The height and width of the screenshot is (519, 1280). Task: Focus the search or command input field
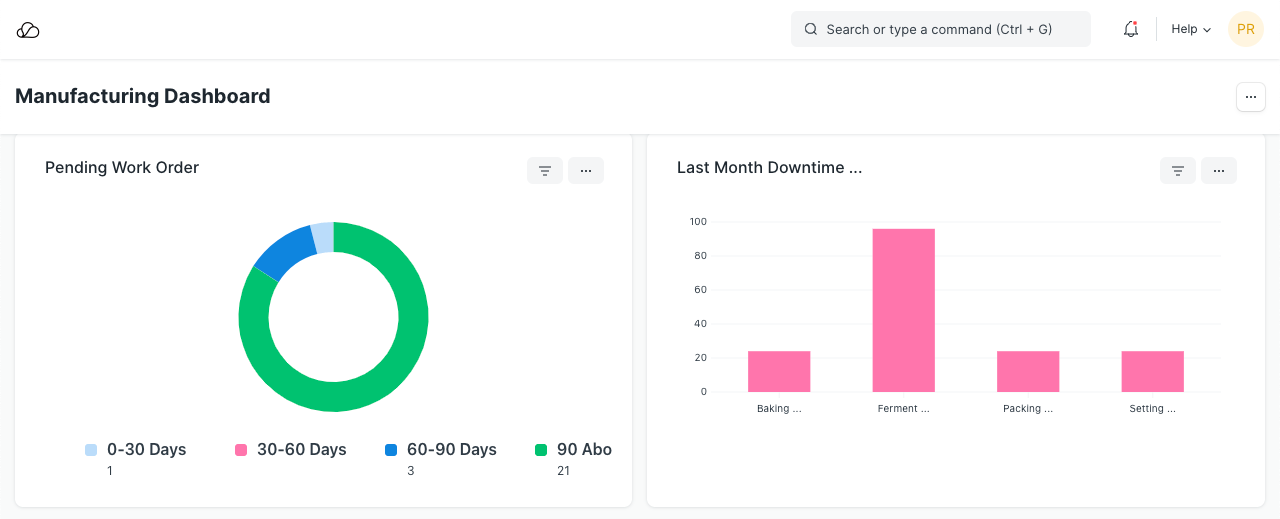[950, 30]
